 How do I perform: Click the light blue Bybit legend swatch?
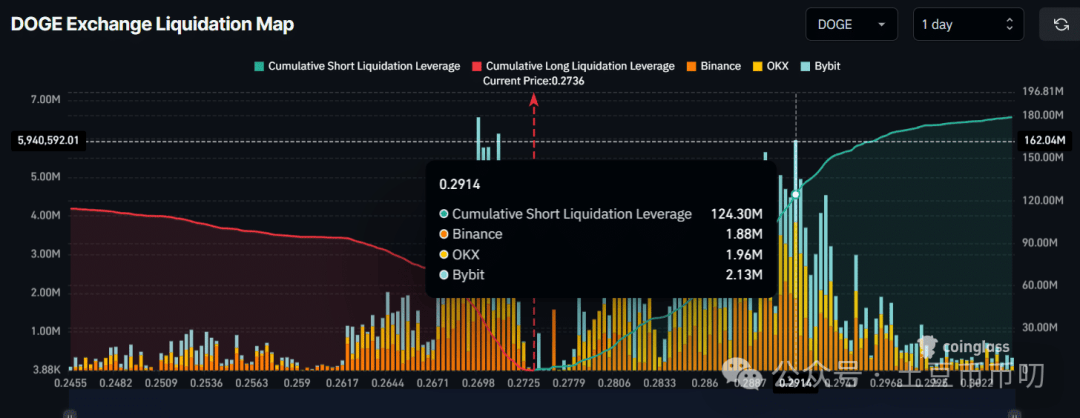click(805, 67)
